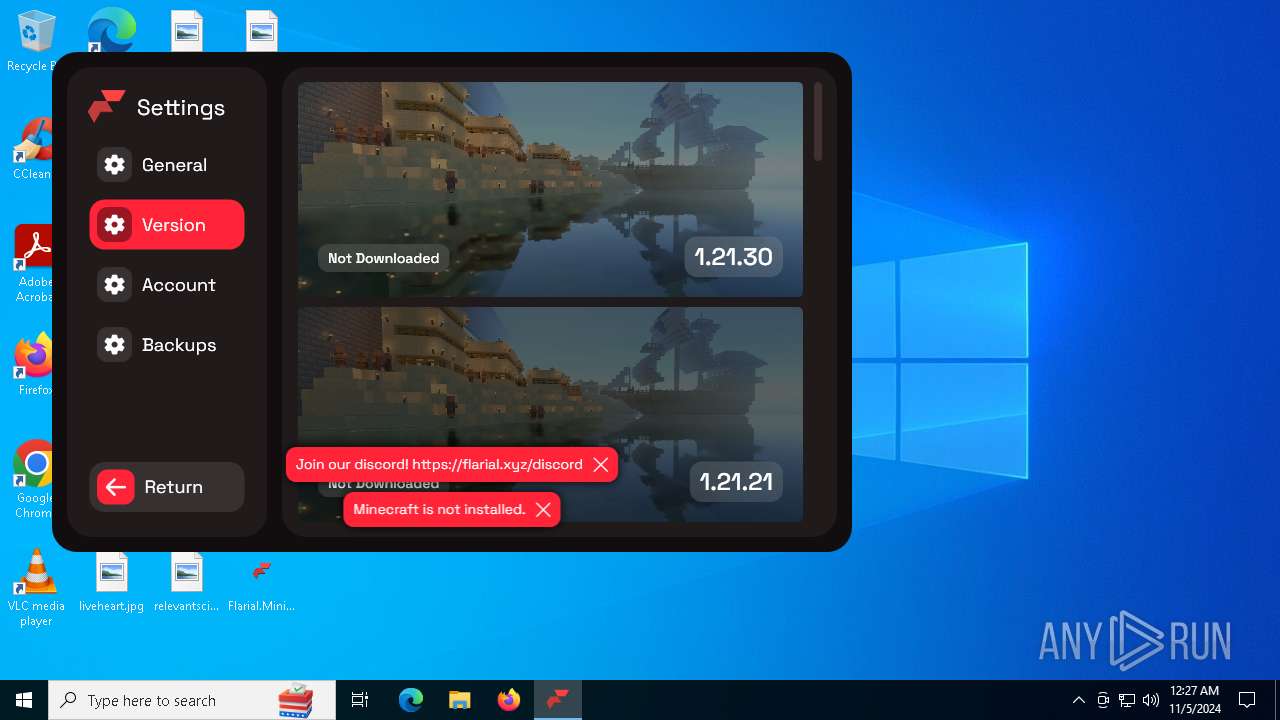
Task: Dismiss the Join our discord notification
Action: (x=601, y=464)
